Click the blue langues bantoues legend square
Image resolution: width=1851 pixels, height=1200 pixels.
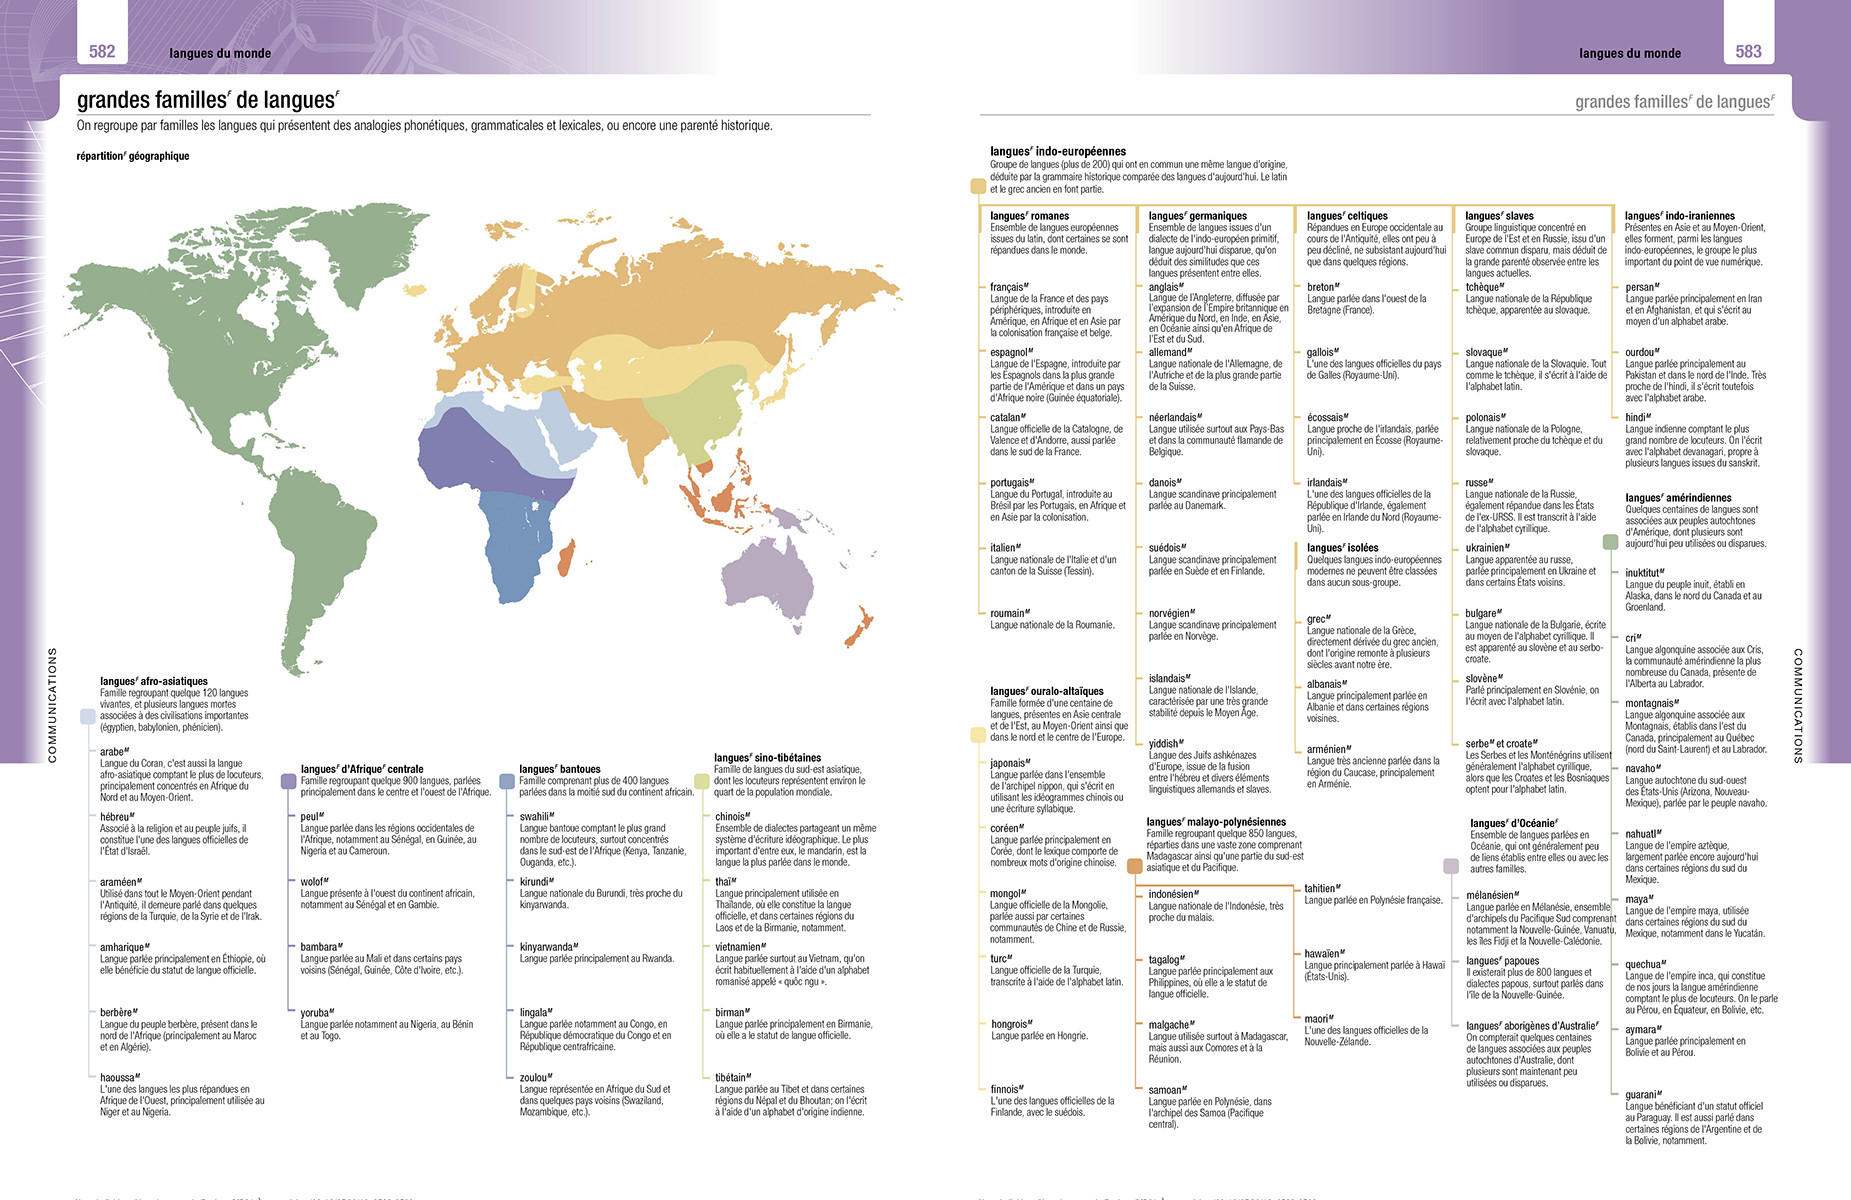[508, 781]
